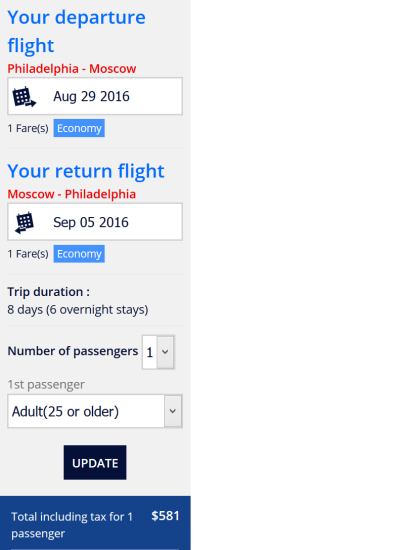Select the return flight Economy badge
The height and width of the screenshot is (550, 408).
click(x=79, y=254)
